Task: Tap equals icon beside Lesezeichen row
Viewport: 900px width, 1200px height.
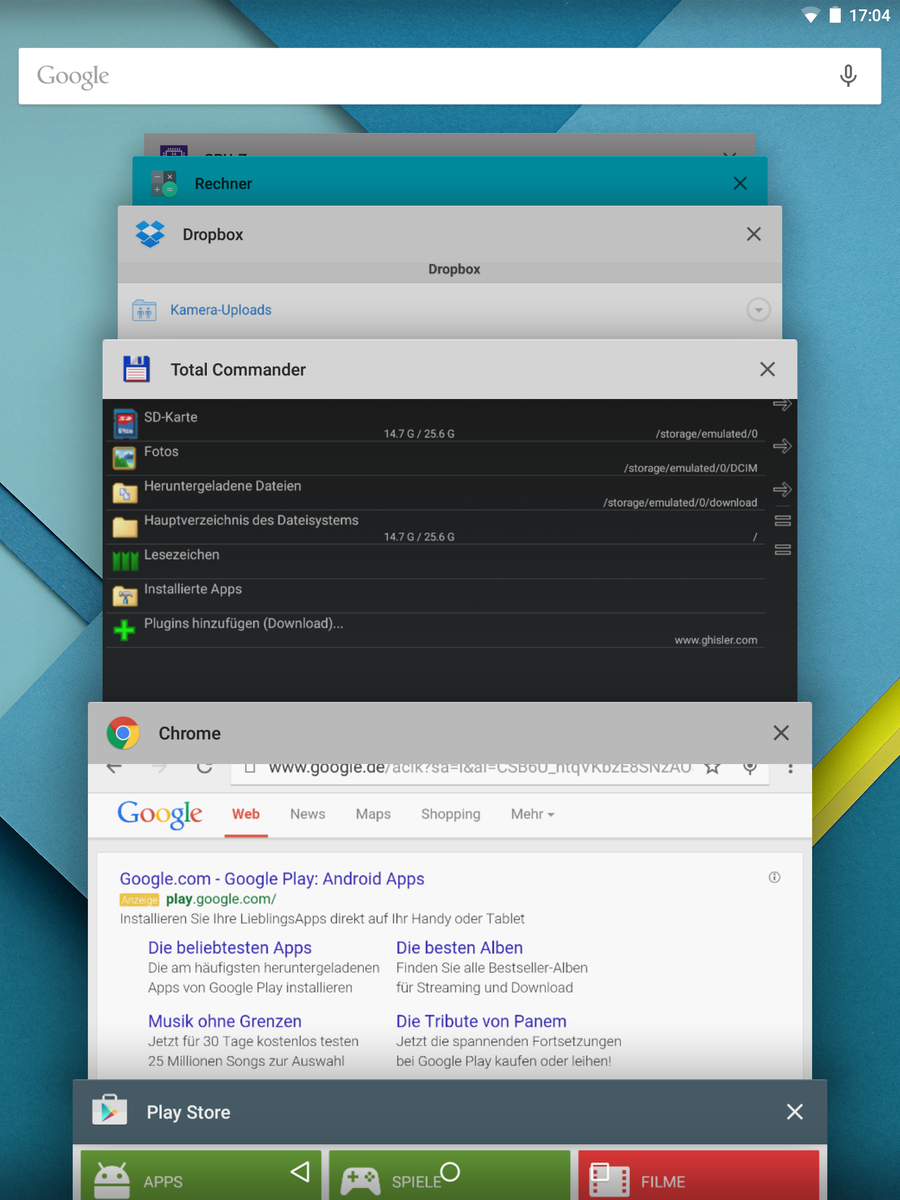Action: [782, 550]
